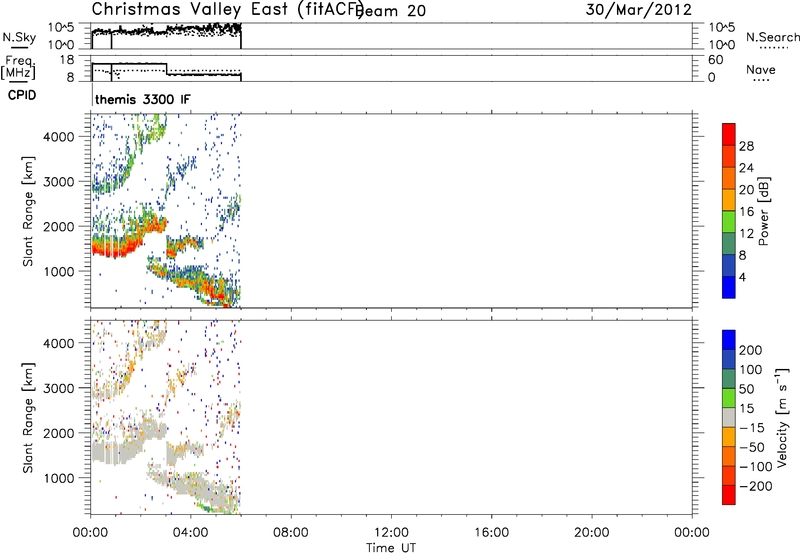The height and width of the screenshot is (554, 800).
Task: Click the "16:00" time axis label
Action: (491, 533)
